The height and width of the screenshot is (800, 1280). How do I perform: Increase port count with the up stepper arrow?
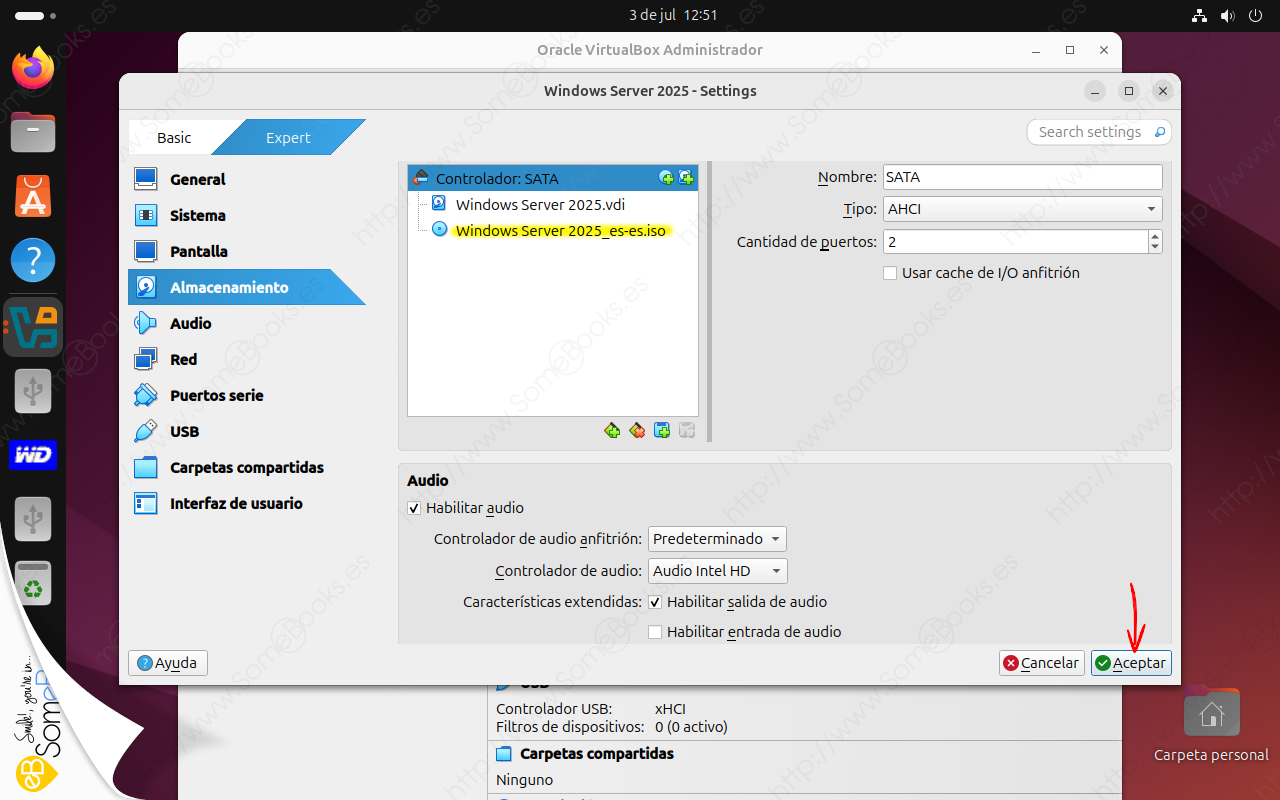click(1155, 236)
